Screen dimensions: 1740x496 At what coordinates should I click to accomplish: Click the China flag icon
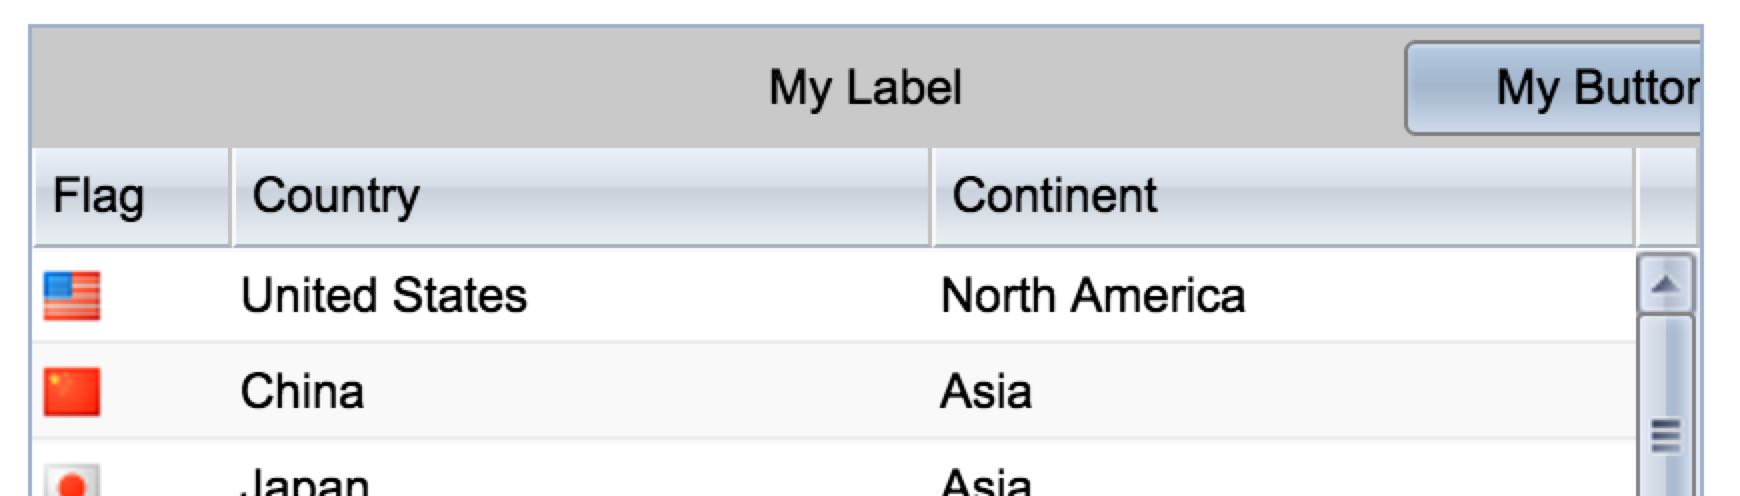point(72,391)
